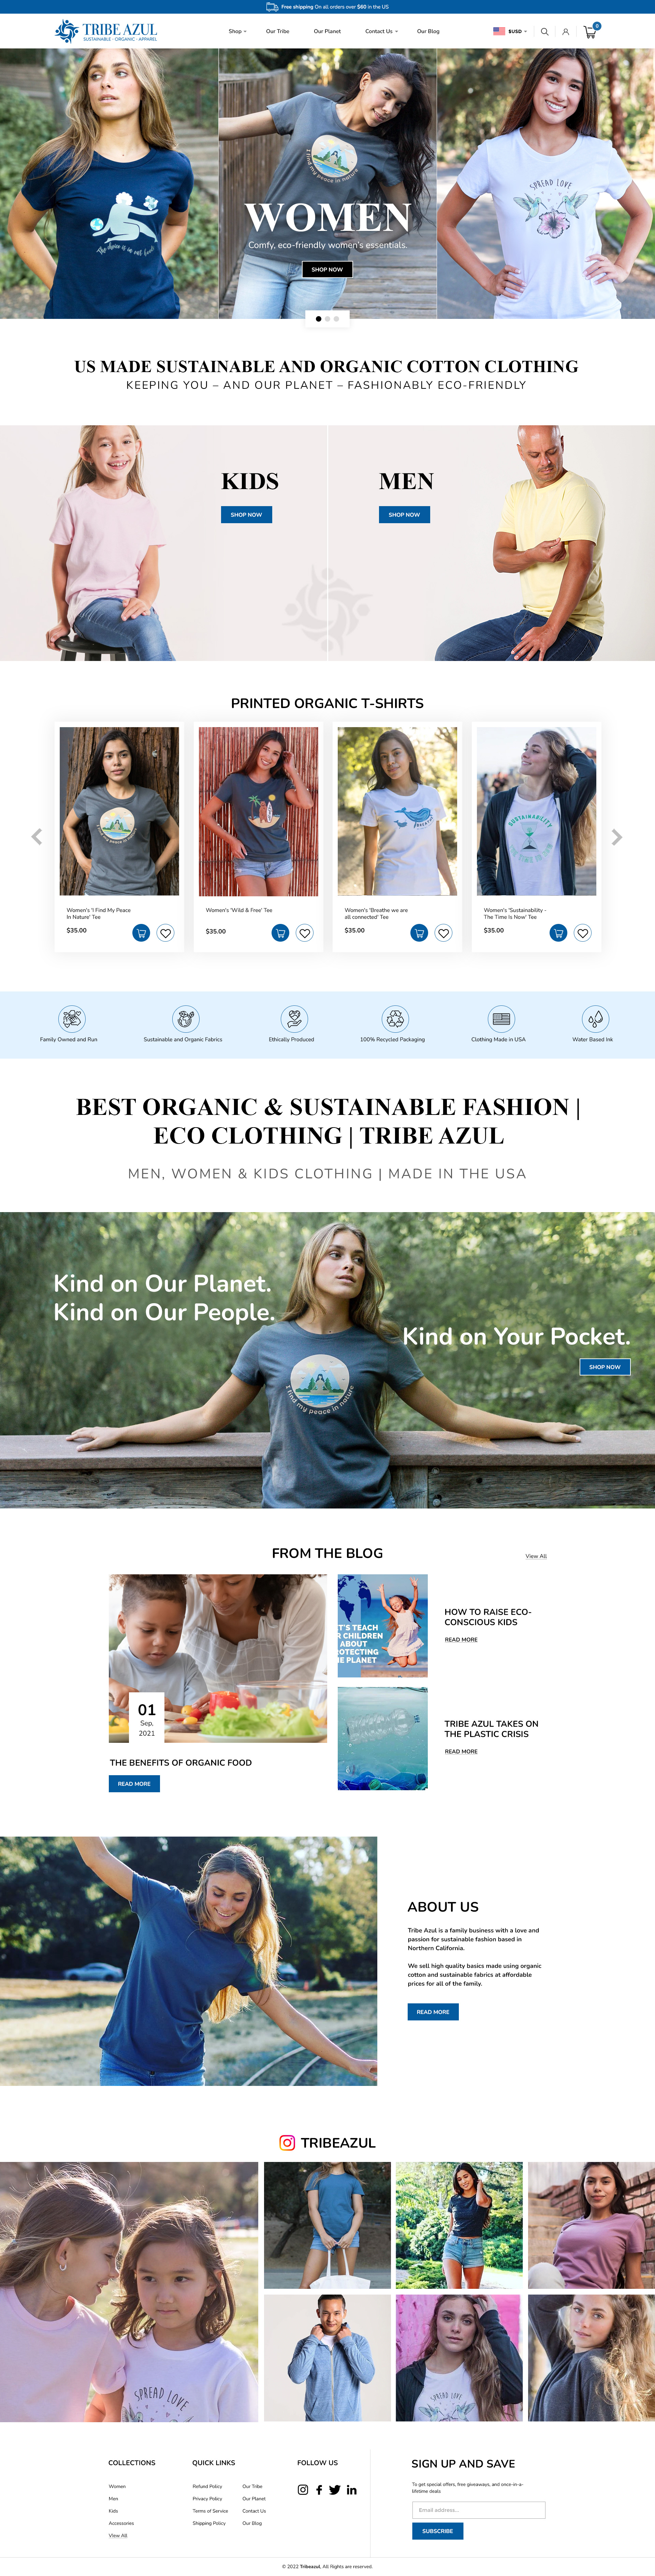The height and width of the screenshot is (2576, 655).
Task: Open the shopping cart icon
Action: coord(590,31)
